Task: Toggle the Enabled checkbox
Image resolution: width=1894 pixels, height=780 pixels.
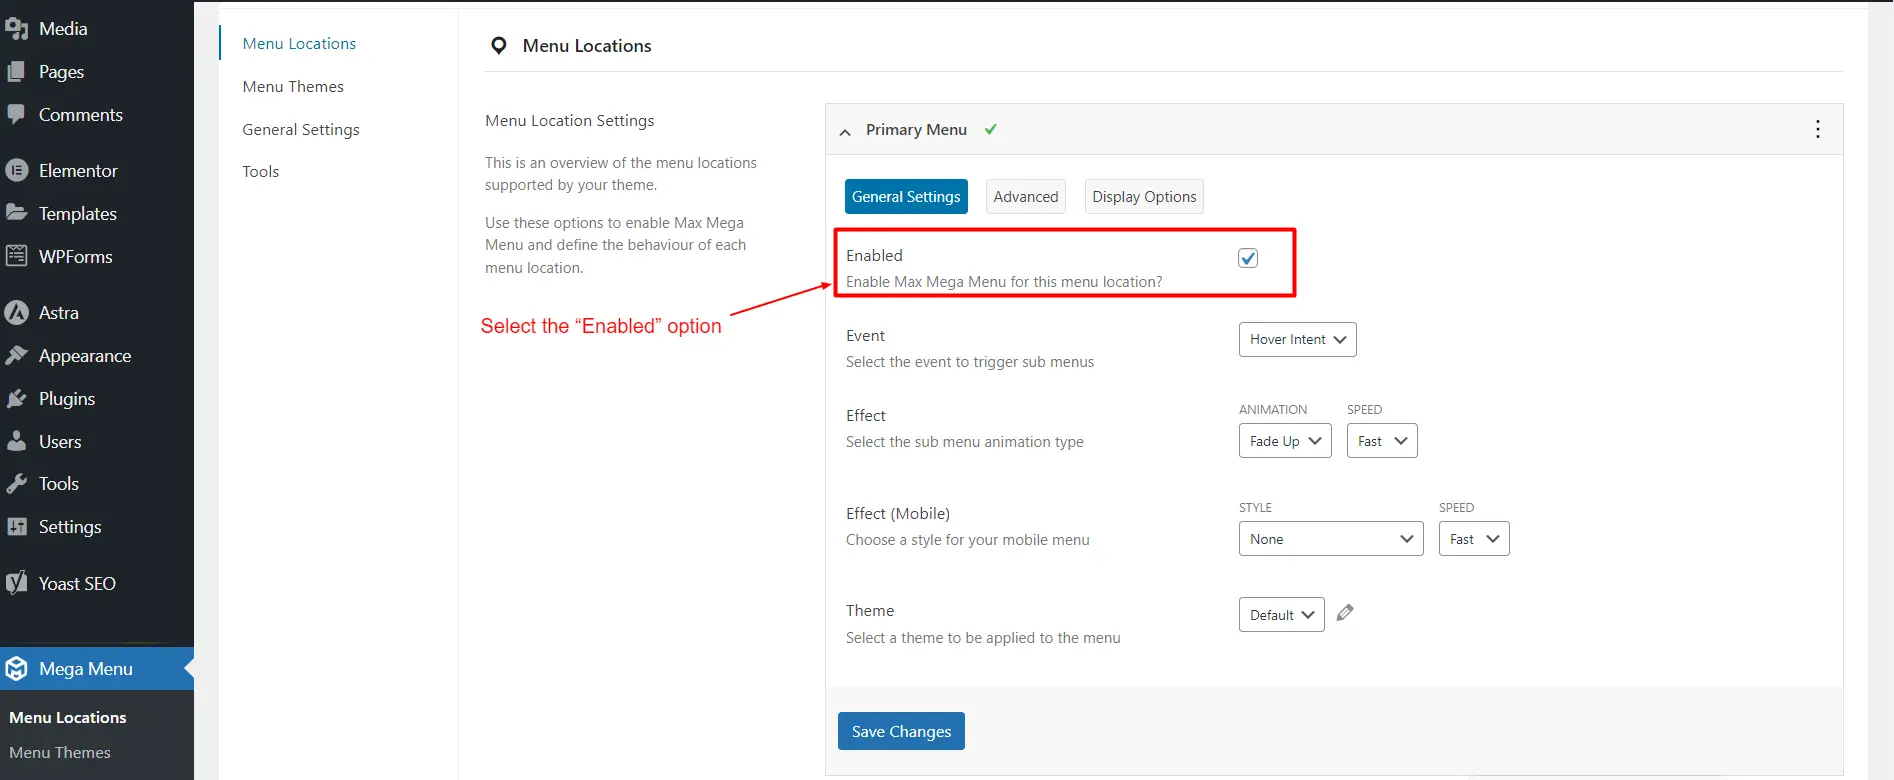Action: tap(1248, 258)
